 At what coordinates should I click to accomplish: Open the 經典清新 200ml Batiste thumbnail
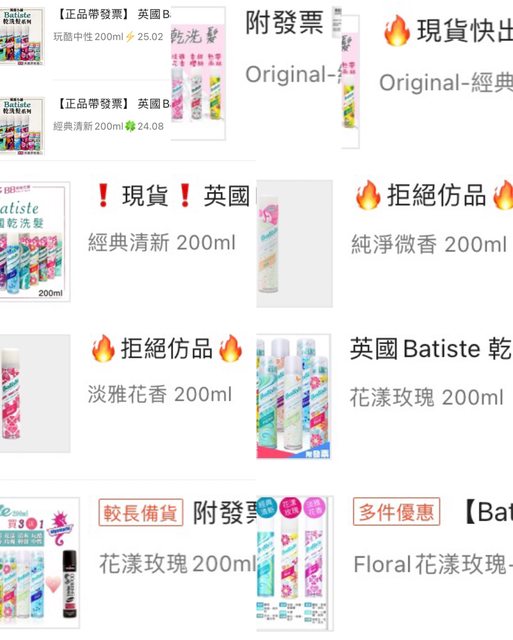click(x=34, y=242)
